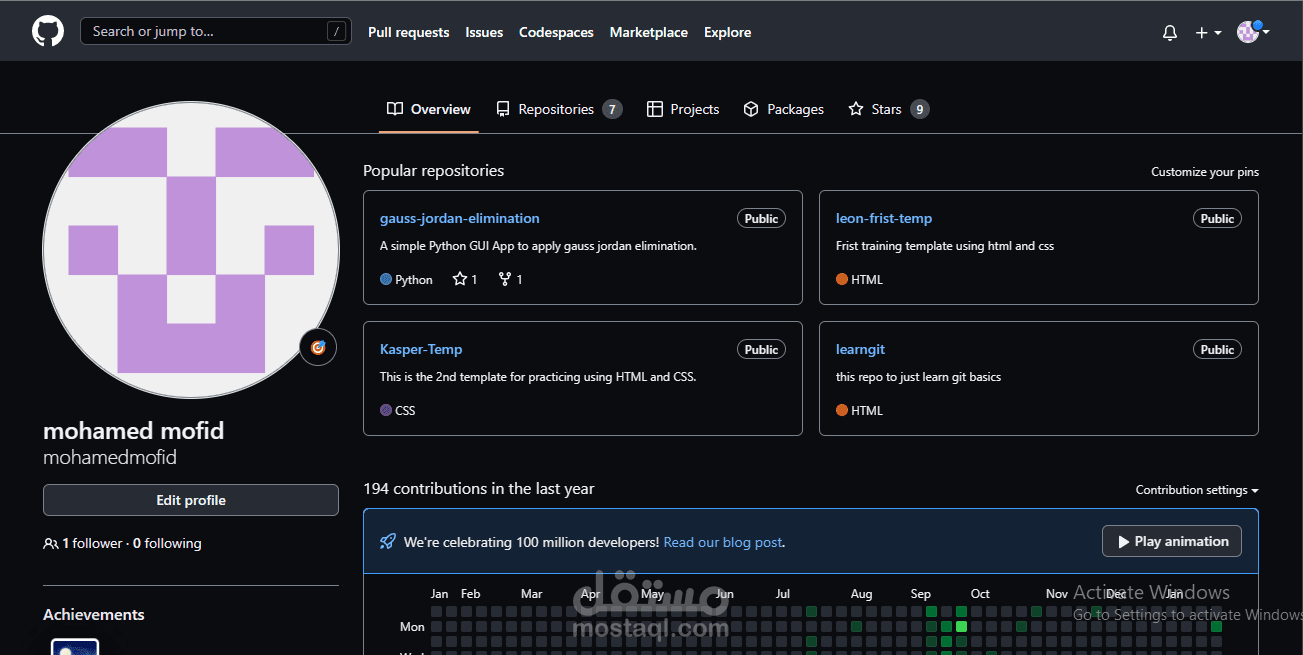Expand Contribution settings dropdown

coord(1197,490)
